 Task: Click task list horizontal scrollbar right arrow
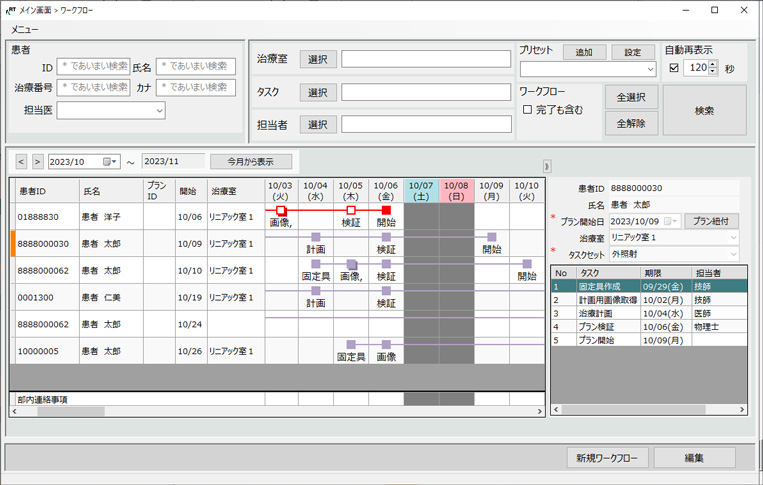pyautogui.click(x=742, y=410)
